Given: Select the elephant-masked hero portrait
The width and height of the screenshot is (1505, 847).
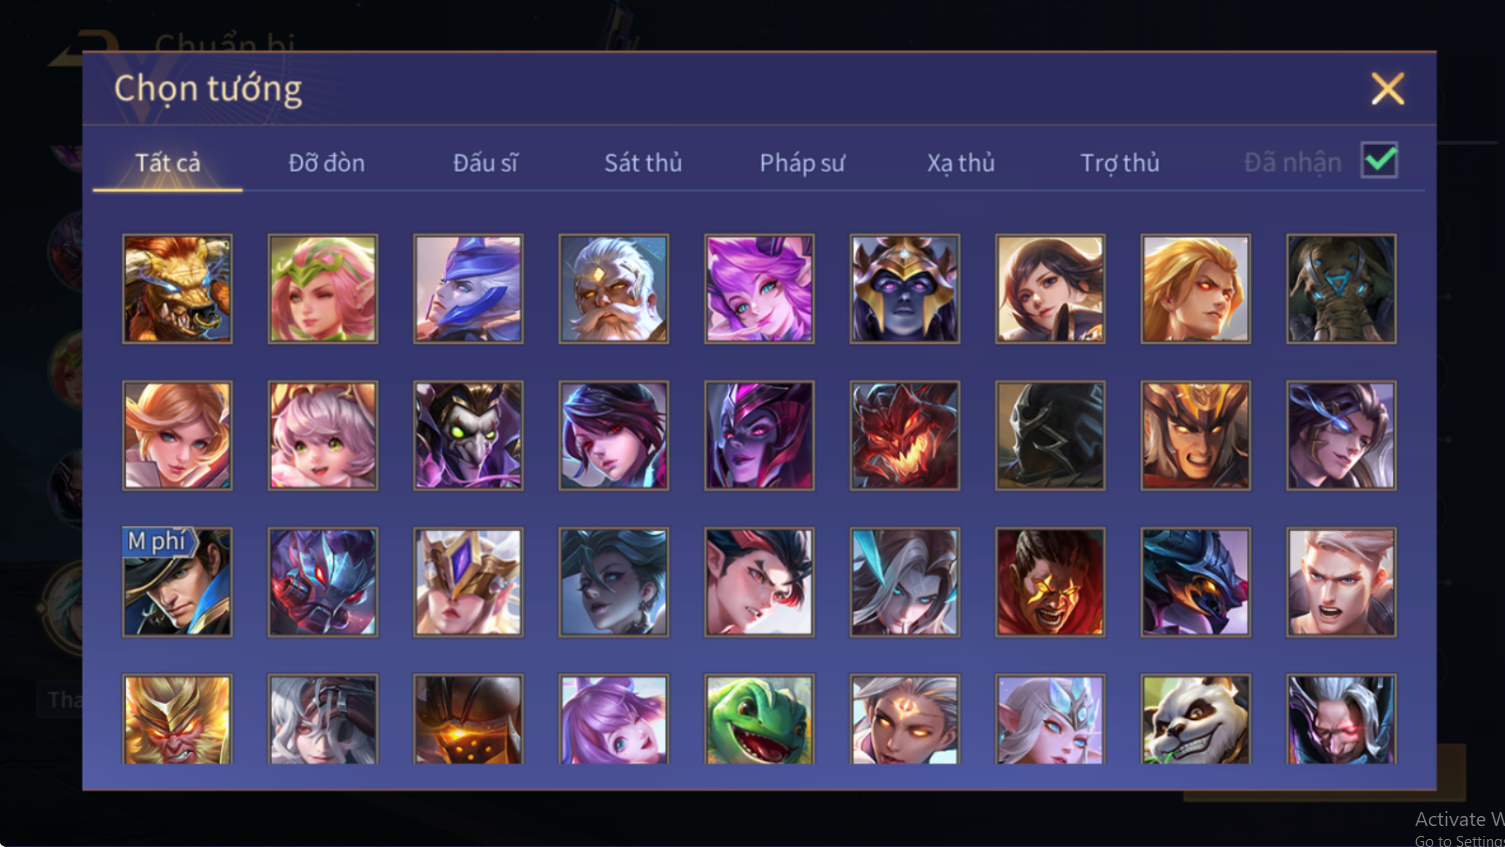Looking at the screenshot, I should 1341,289.
